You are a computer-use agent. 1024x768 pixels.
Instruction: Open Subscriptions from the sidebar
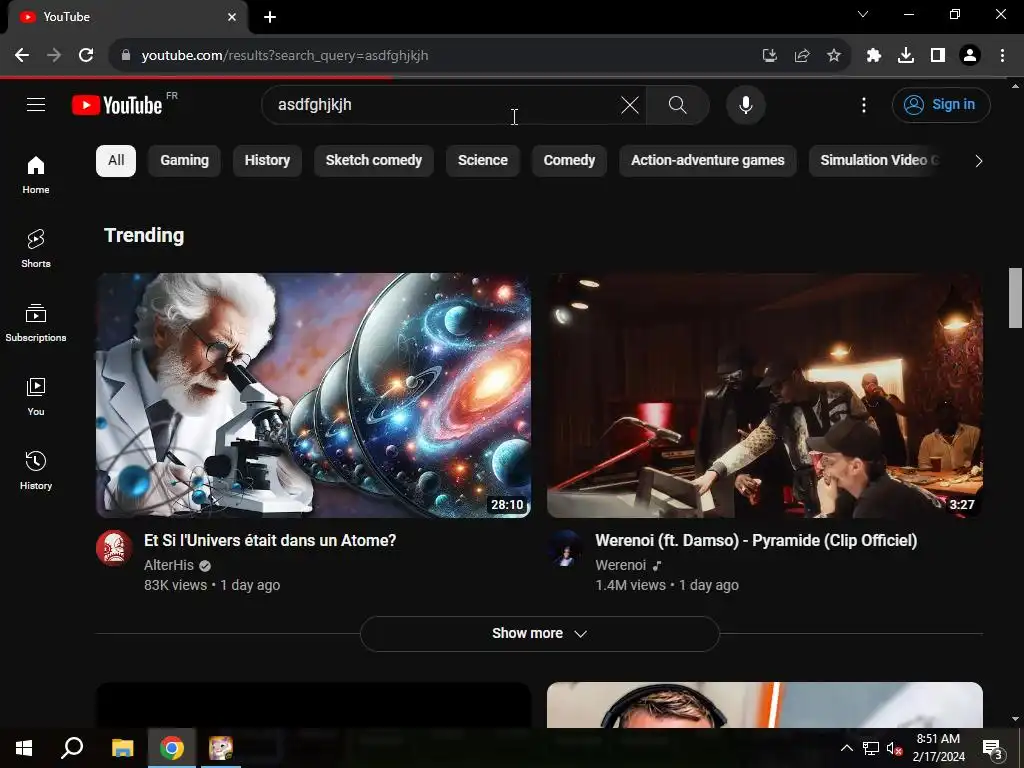(x=36, y=323)
